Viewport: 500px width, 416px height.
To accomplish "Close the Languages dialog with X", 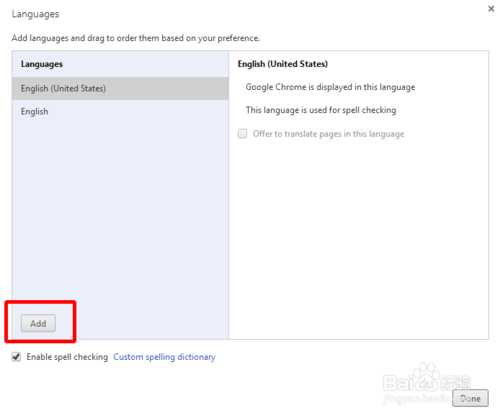I will click(491, 9).
